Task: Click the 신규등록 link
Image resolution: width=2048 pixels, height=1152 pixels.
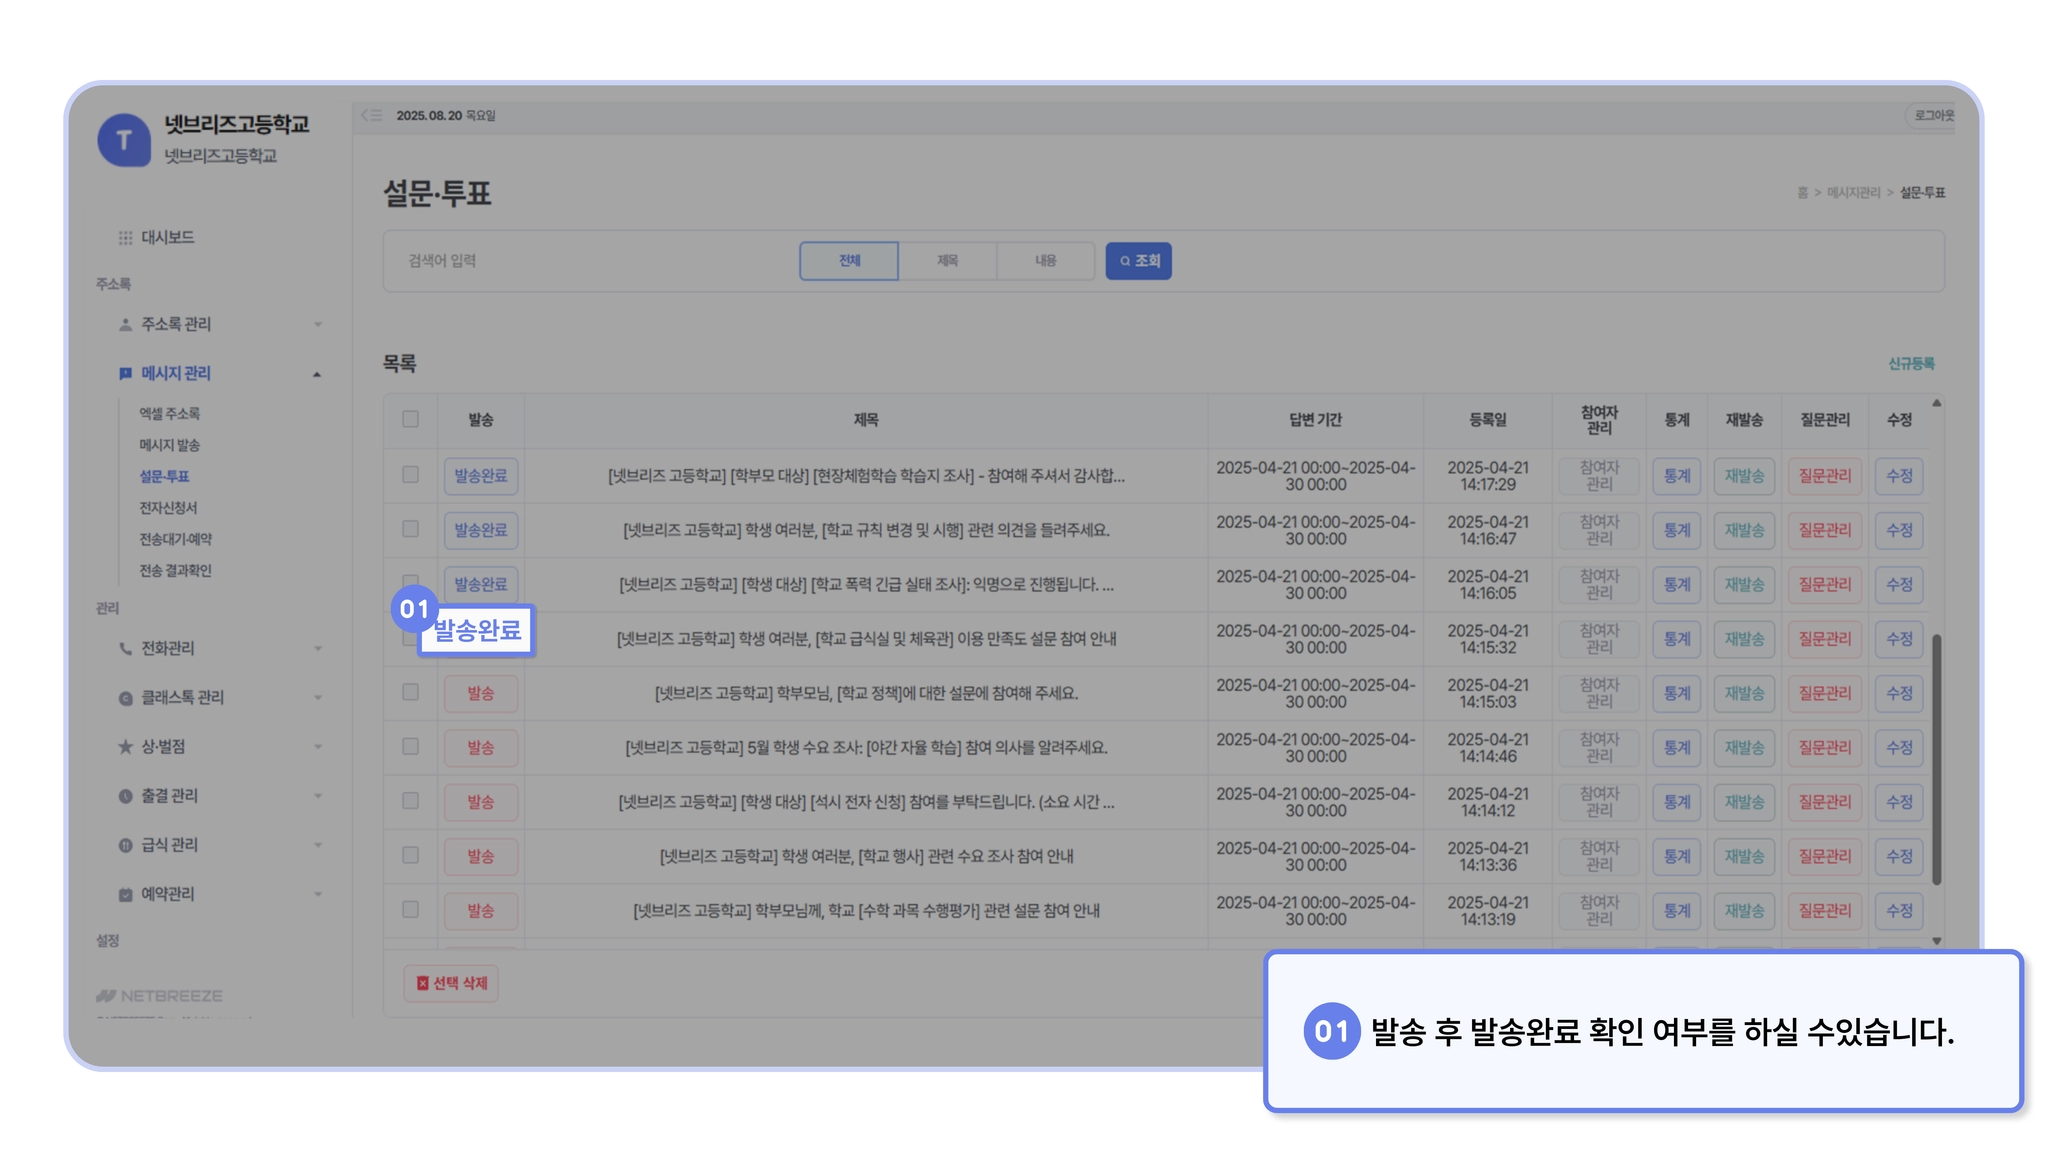Action: 1910,364
